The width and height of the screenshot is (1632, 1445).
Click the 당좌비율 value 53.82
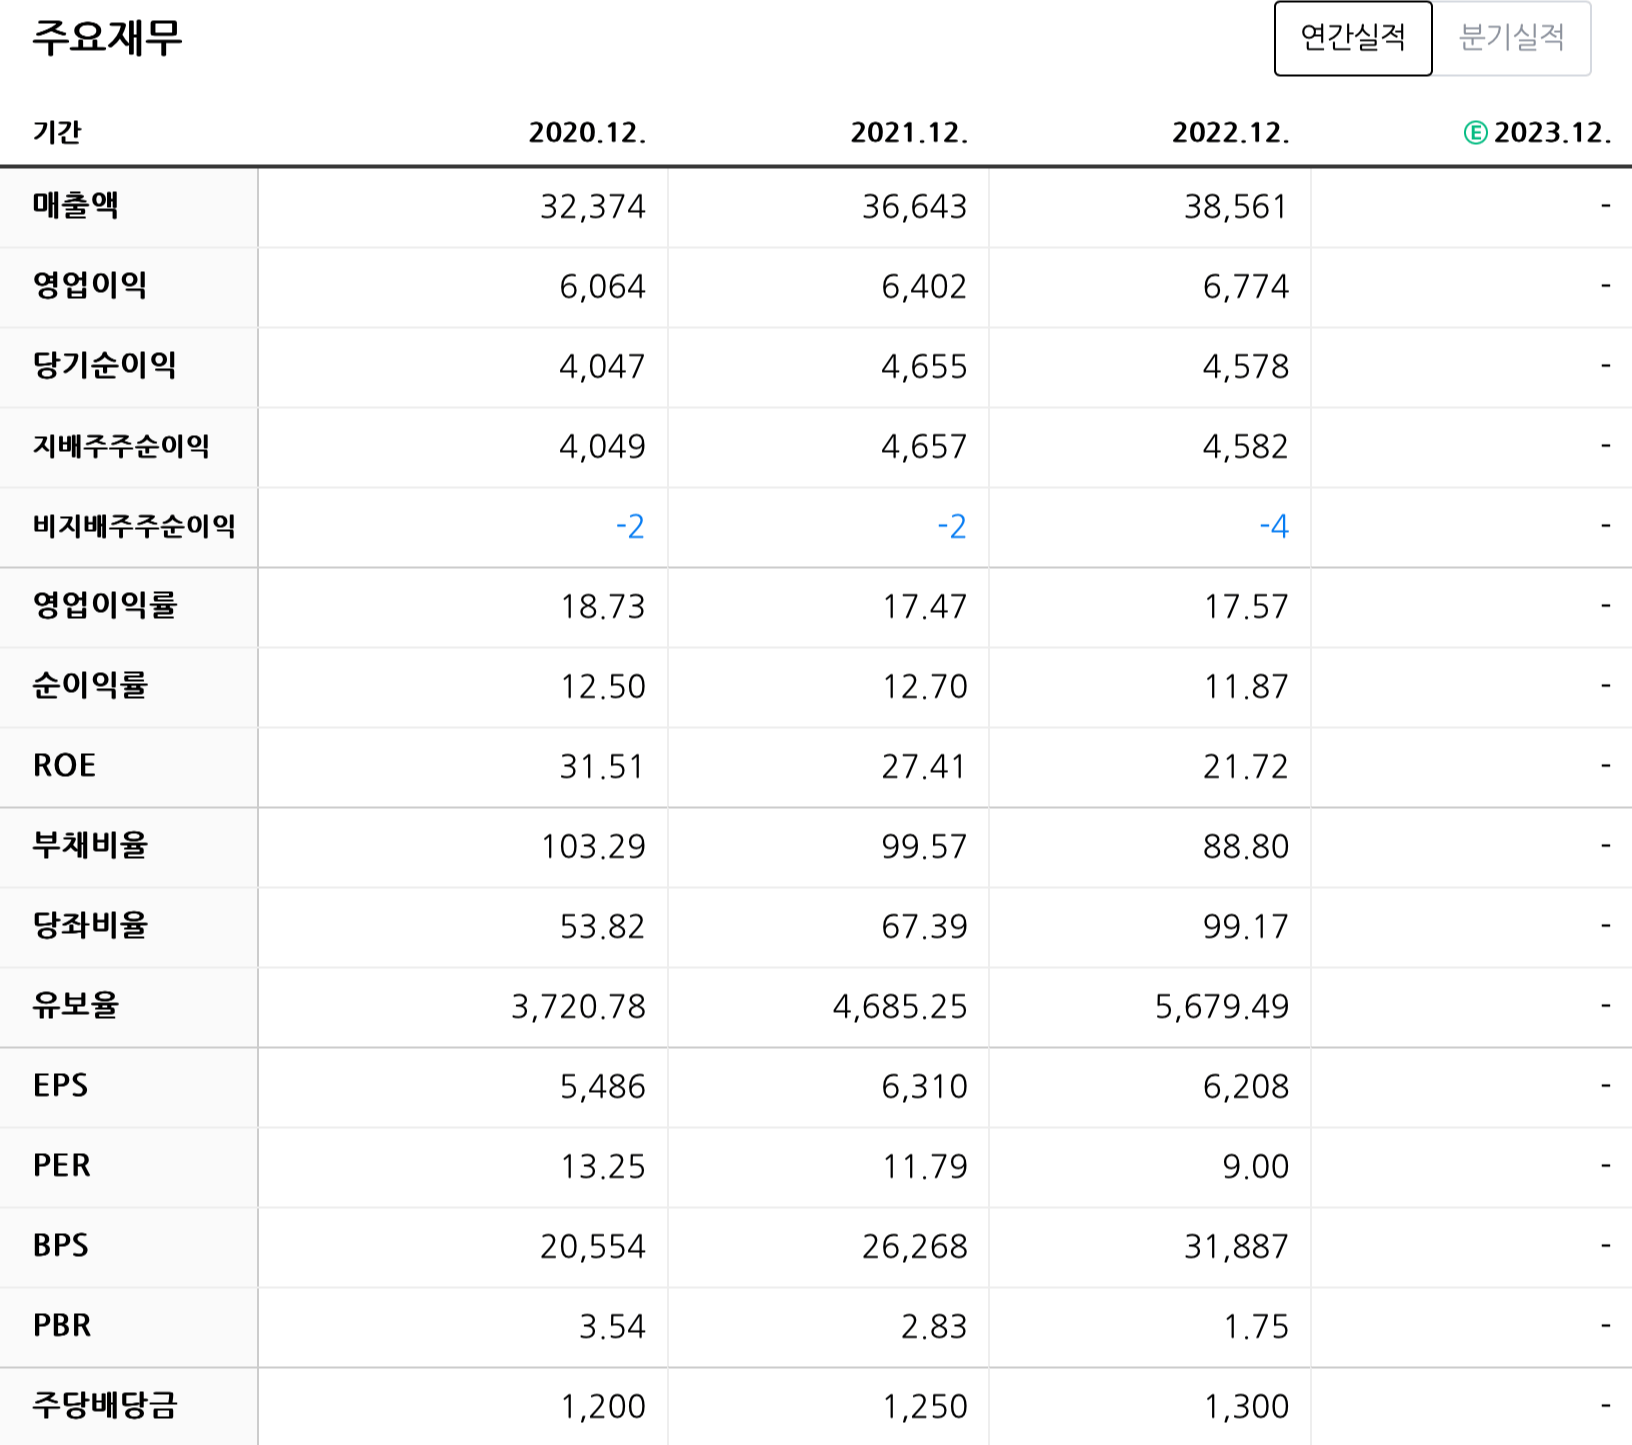(603, 927)
